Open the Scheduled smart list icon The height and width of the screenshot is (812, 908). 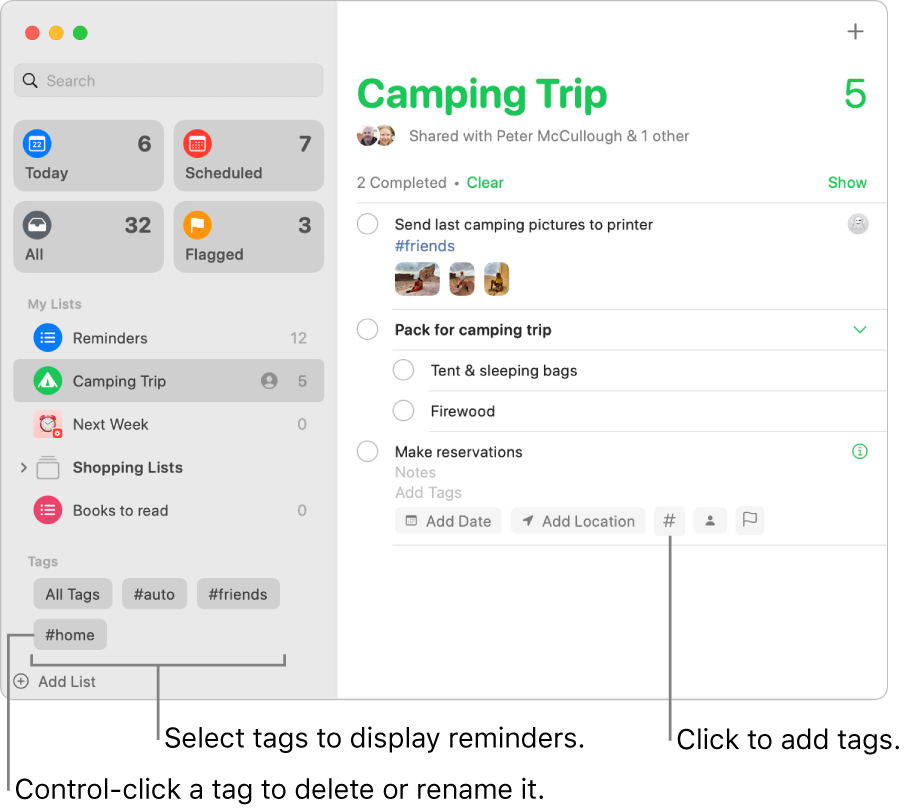(197, 145)
